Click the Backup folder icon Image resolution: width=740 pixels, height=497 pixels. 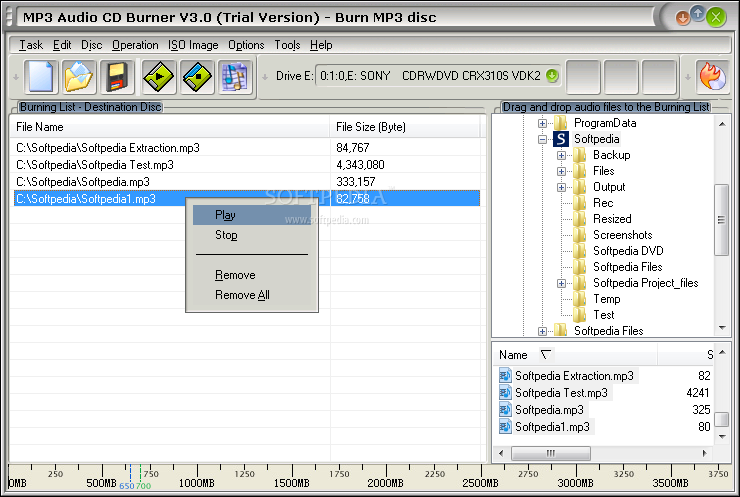click(580, 155)
